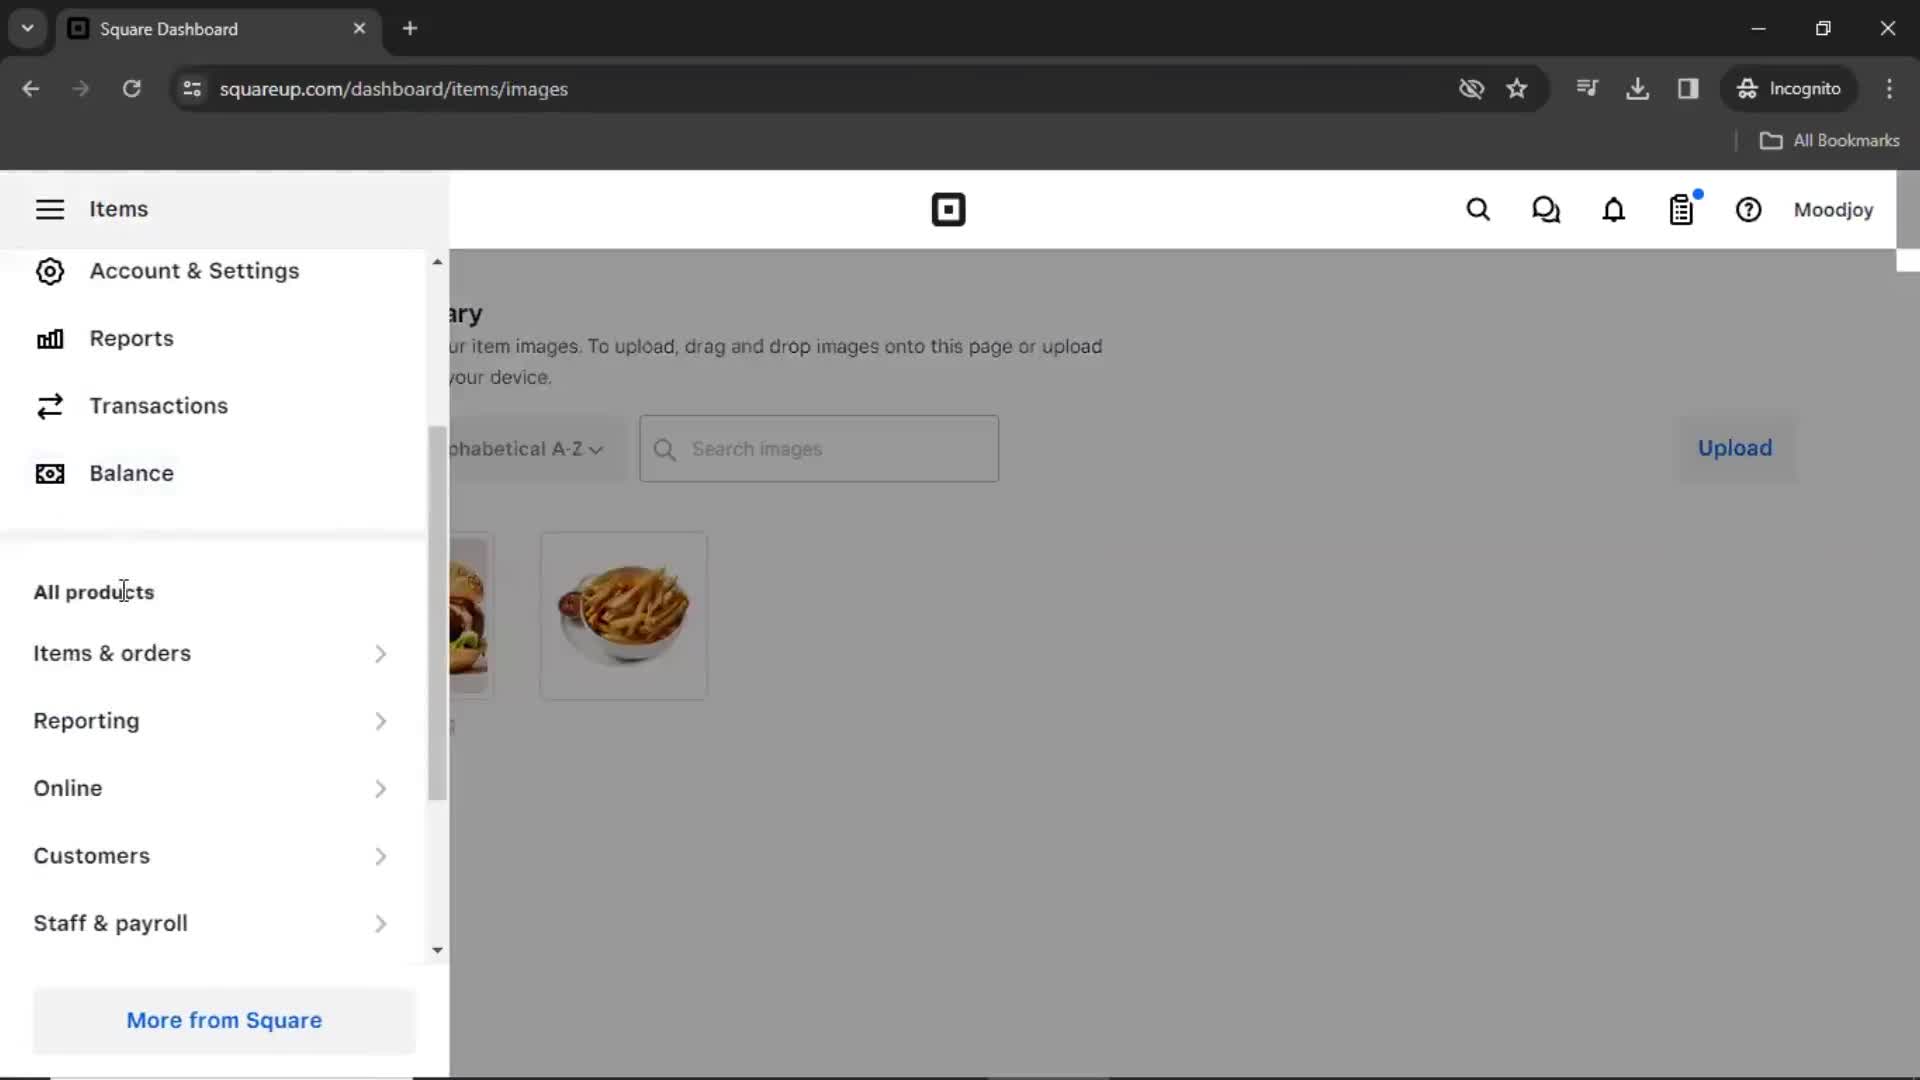Click the Balance icon in sidebar
This screenshot has height=1080, width=1920.
click(49, 472)
